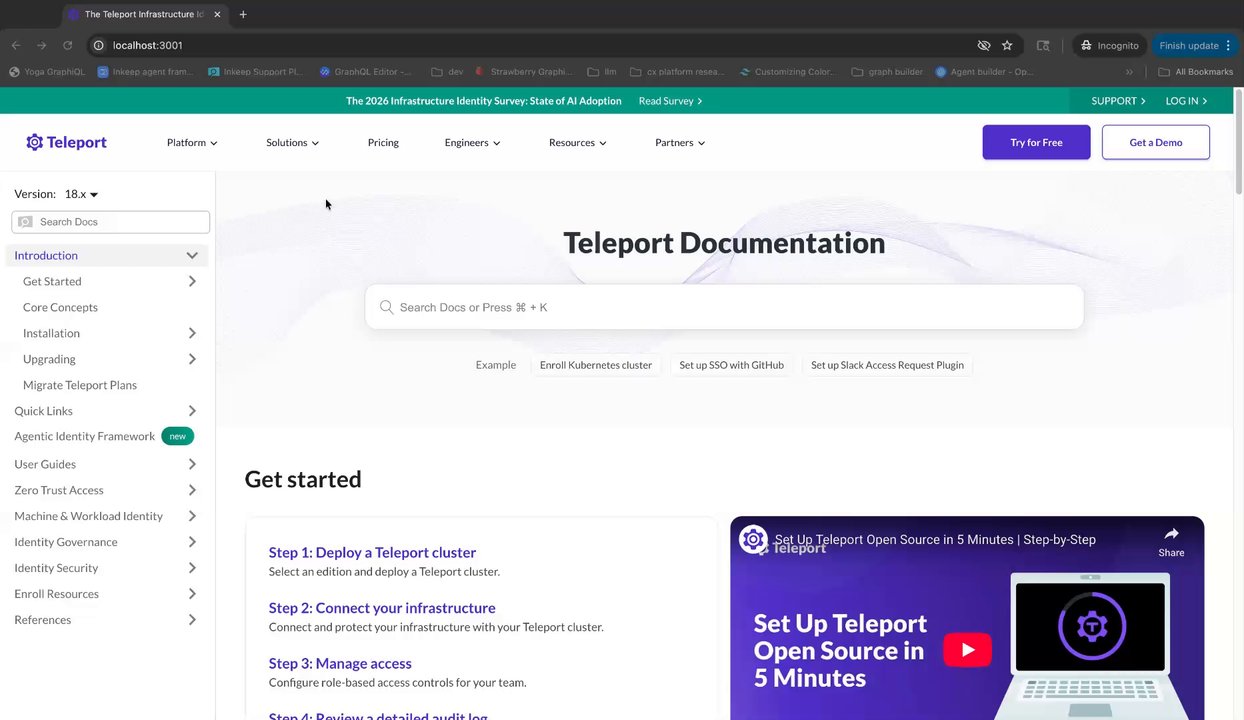
Task: Open a new browser tab with plus
Action: coord(243,14)
